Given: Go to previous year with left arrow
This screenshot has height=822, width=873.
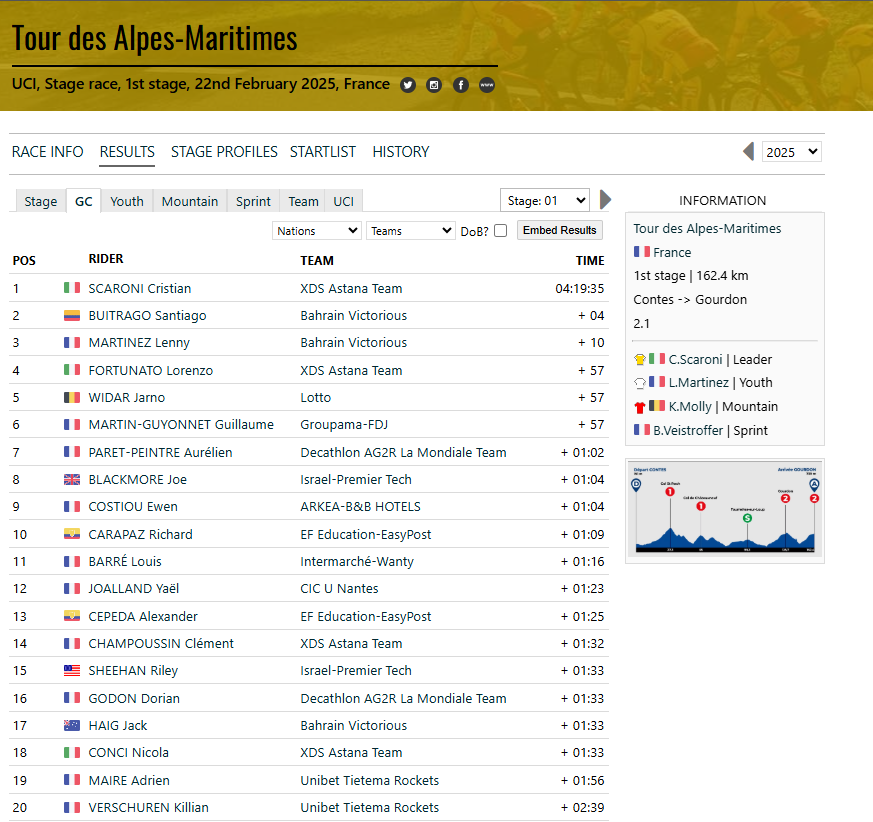Looking at the screenshot, I should pos(748,151).
